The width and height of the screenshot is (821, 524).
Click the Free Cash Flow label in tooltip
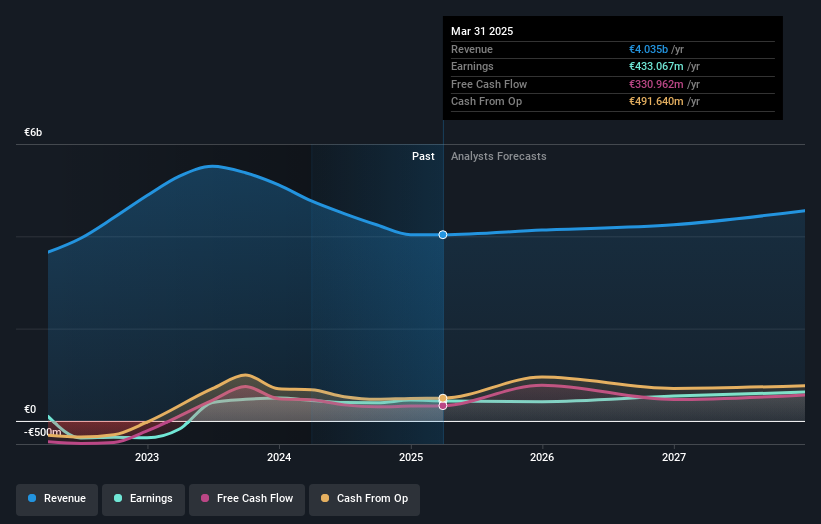point(489,84)
